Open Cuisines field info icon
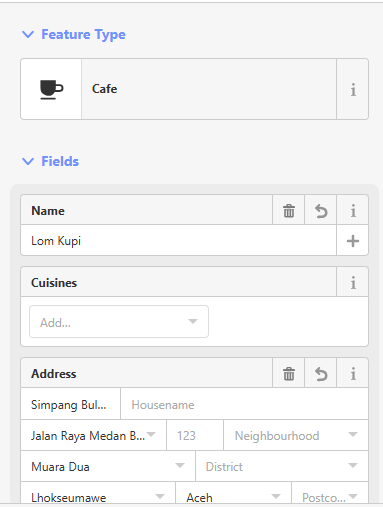This screenshot has width=383, height=507. (x=353, y=282)
